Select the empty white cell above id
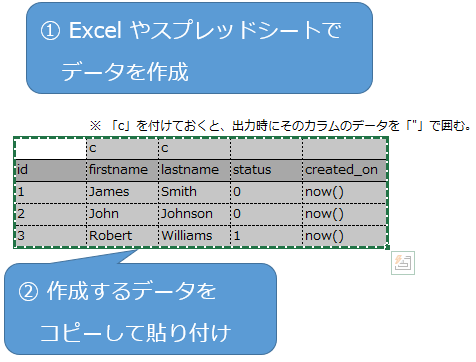 coord(50,148)
